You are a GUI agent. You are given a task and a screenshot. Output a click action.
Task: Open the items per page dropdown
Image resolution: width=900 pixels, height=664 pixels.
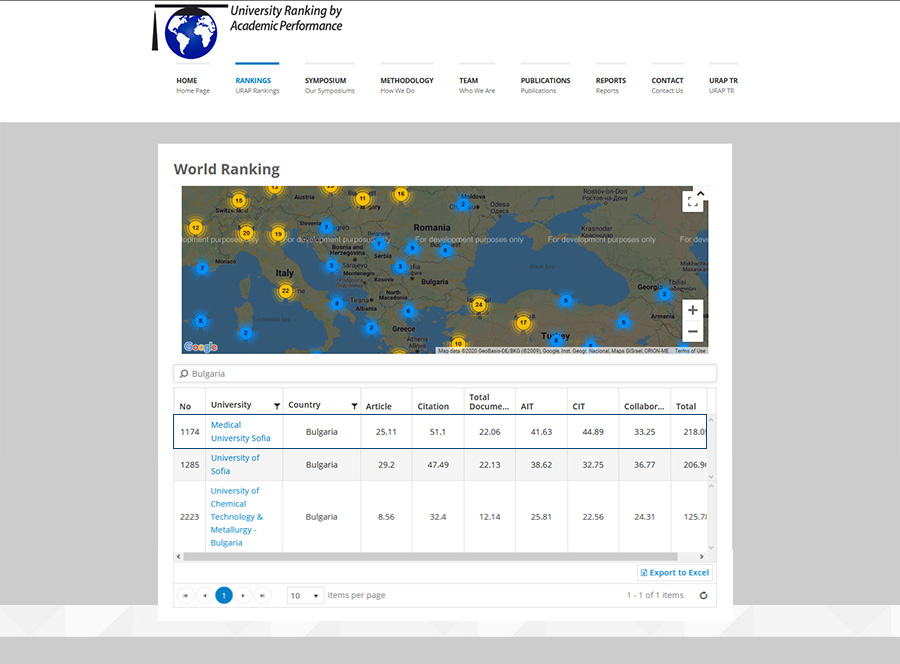[305, 595]
